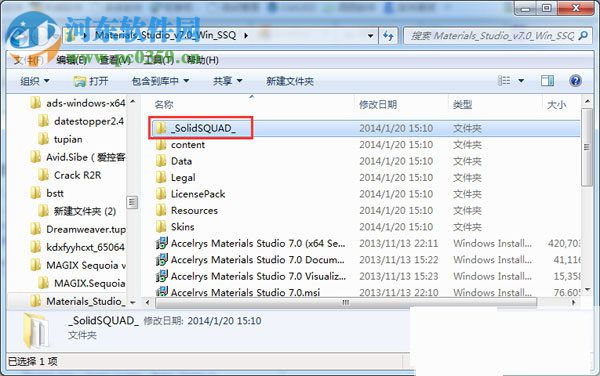Click the _SolidSQUAD_ date 2014/1/20 15:10
The width and height of the screenshot is (600, 376).
tap(396, 128)
